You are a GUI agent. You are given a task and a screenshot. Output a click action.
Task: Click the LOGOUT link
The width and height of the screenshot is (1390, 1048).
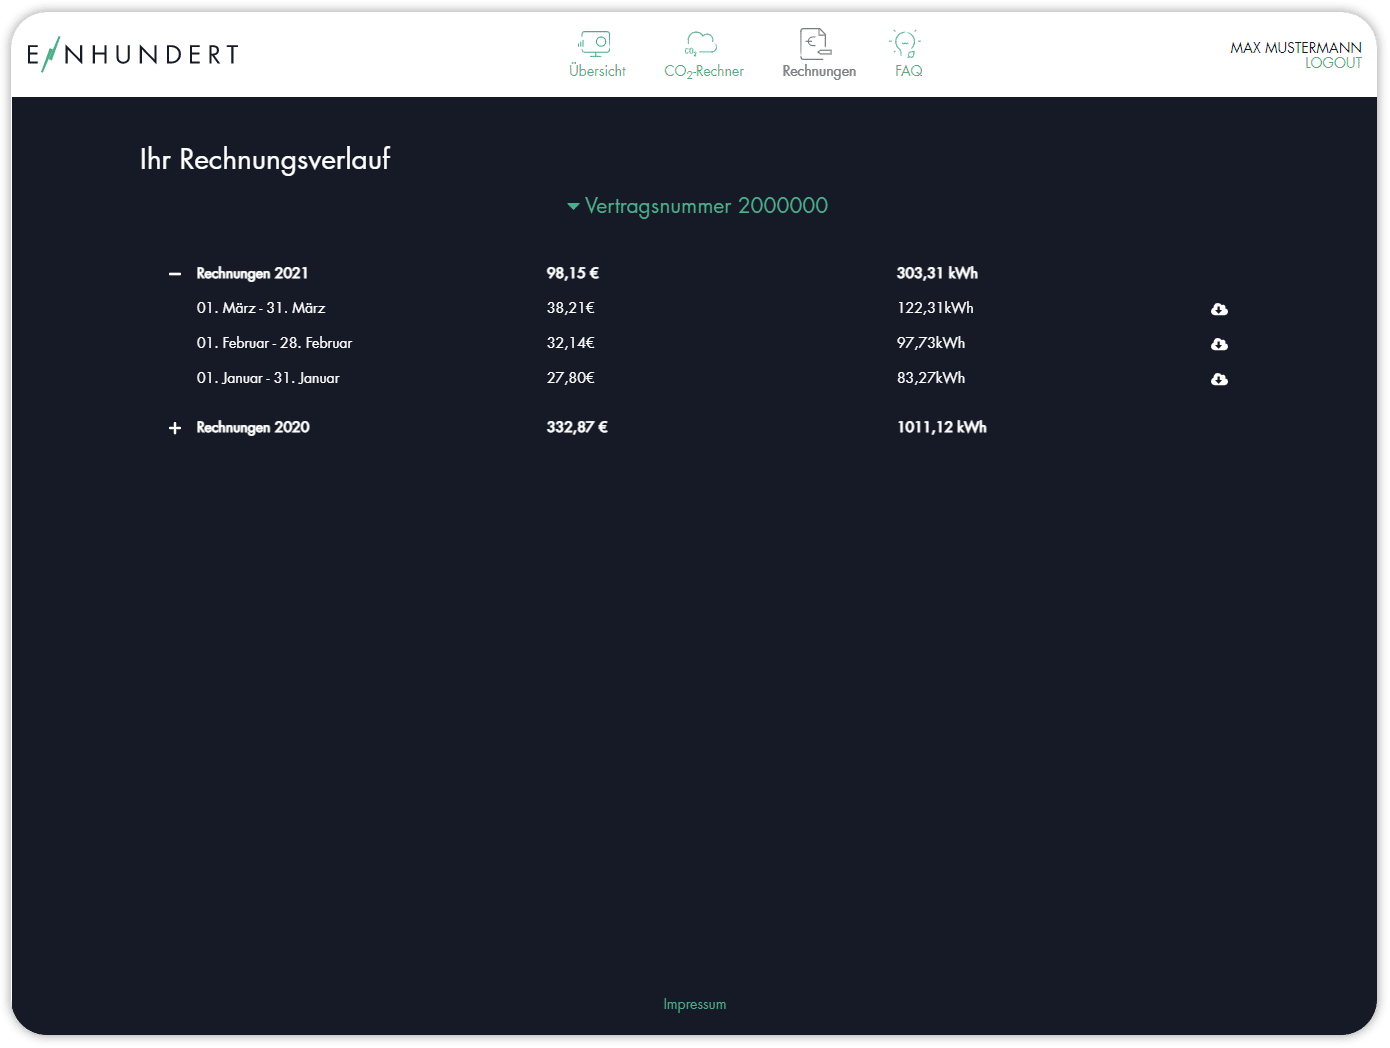tap(1333, 63)
